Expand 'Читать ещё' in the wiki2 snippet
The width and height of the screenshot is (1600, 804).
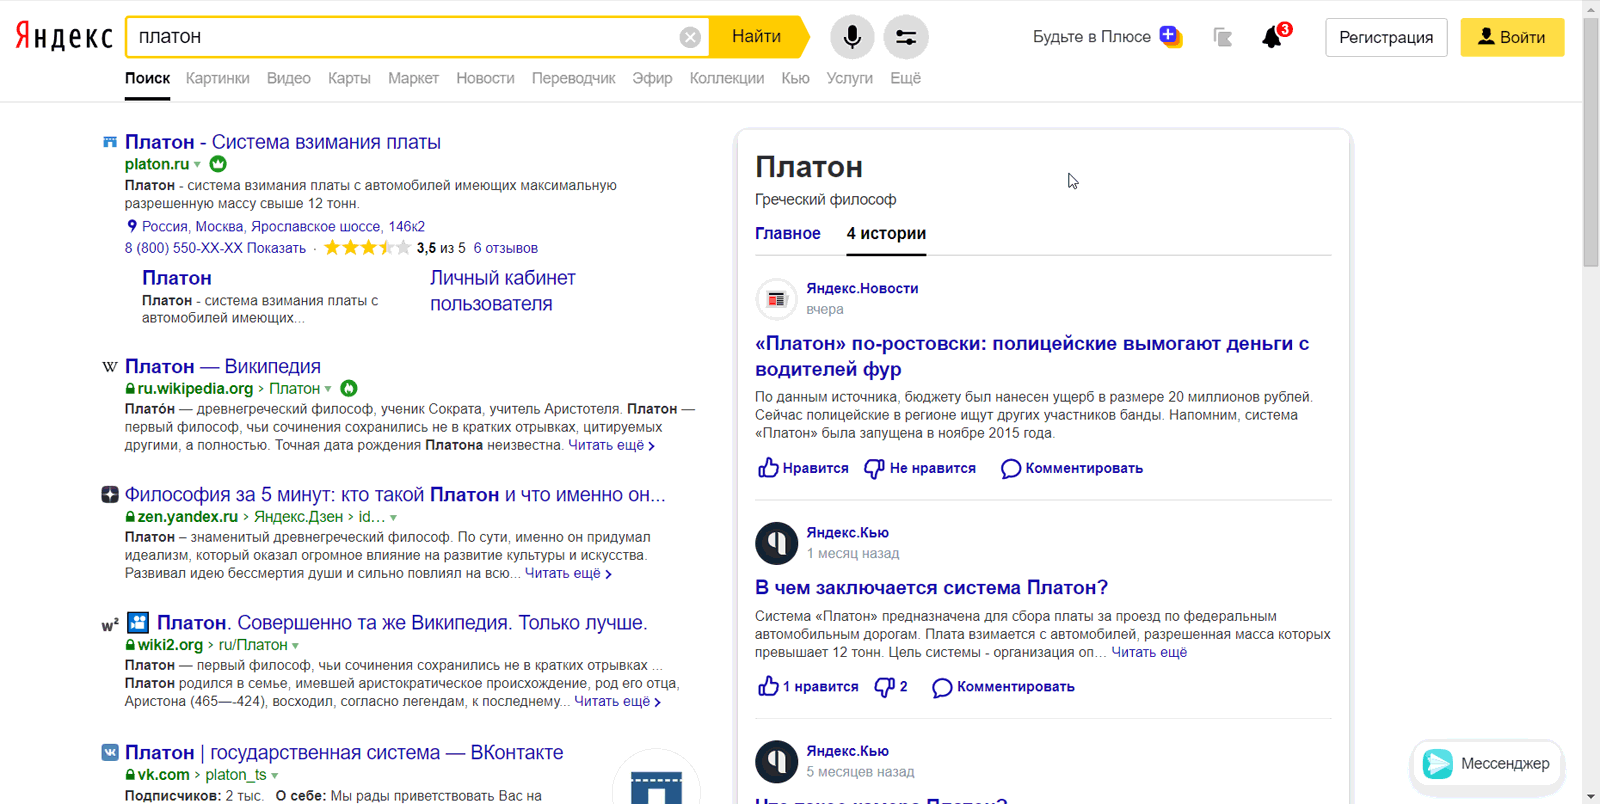(617, 701)
